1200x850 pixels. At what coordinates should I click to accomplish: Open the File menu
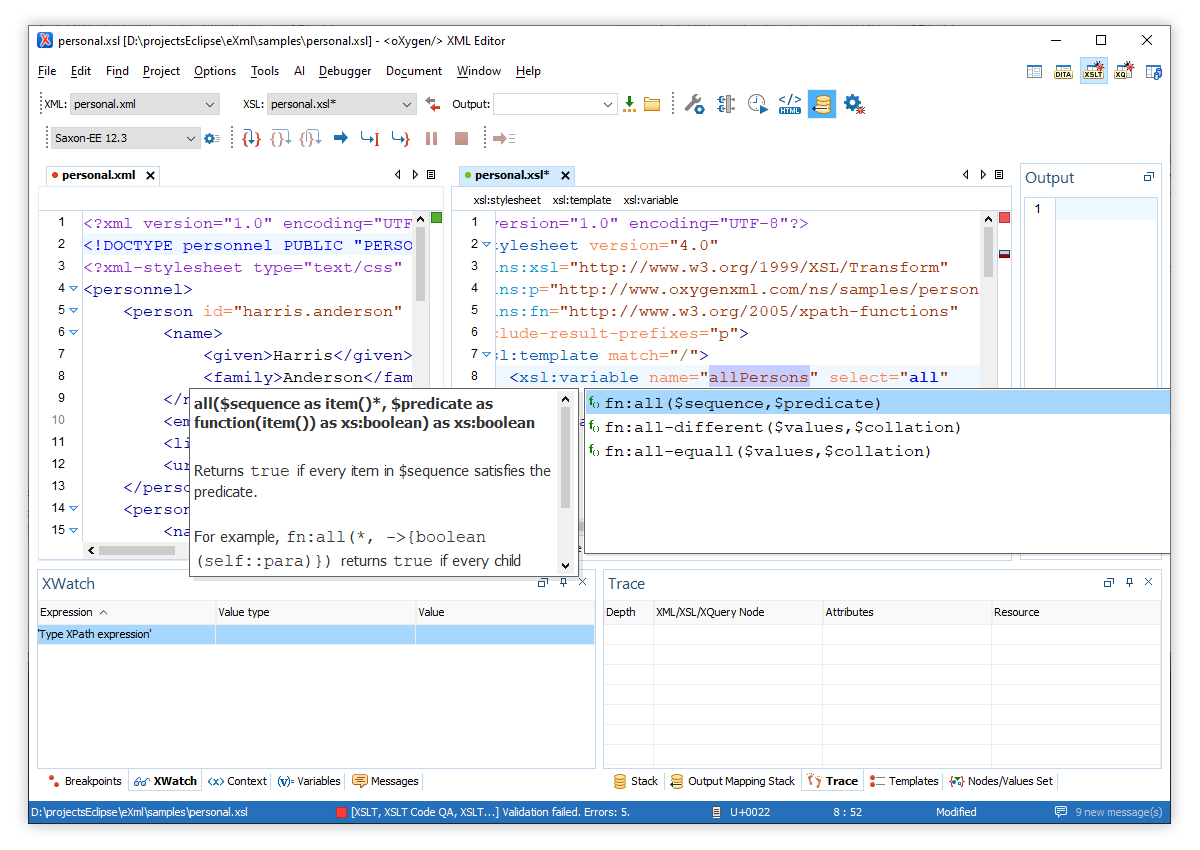point(47,71)
